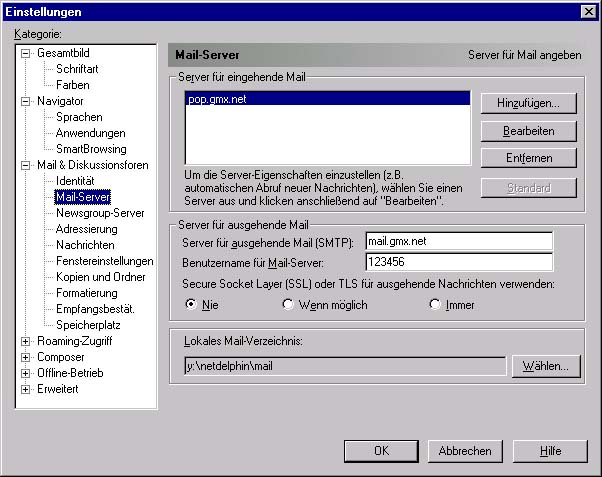Viewport: 602px width, 477px height.
Task: Select Kopien und Ordner
Action: [x=101, y=277]
